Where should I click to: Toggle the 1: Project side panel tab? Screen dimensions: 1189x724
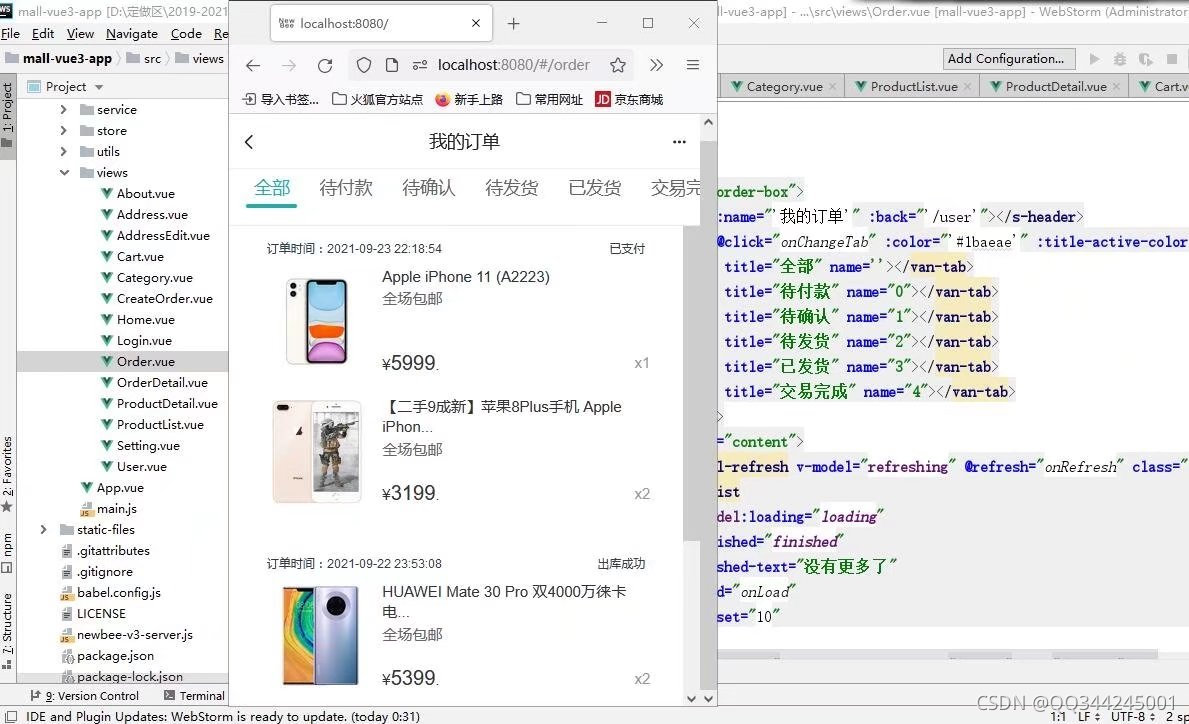coord(8,114)
